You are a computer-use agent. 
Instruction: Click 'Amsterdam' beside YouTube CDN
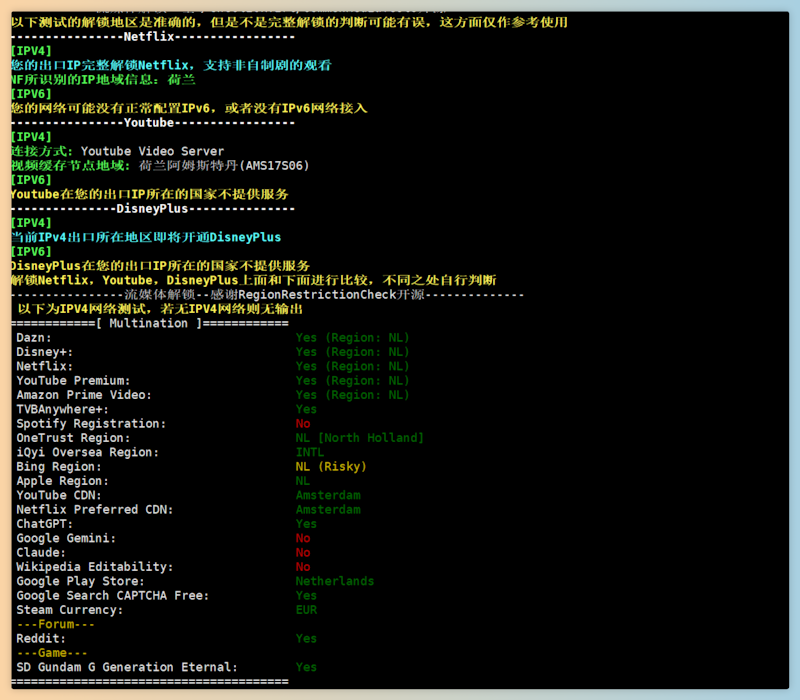pyautogui.click(x=328, y=495)
